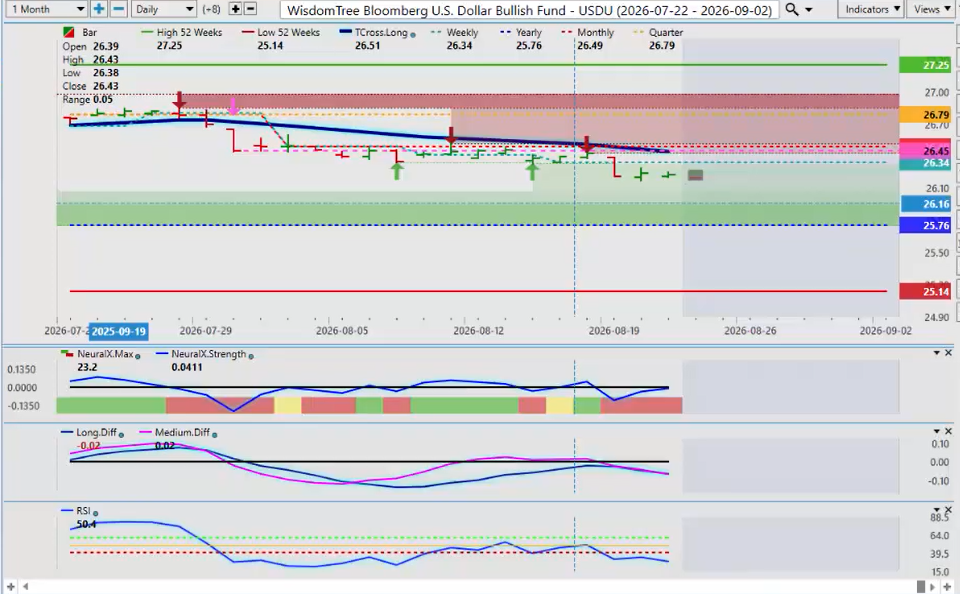Click the green 27.25 price label
The height and width of the screenshot is (594, 960).
pos(924,65)
